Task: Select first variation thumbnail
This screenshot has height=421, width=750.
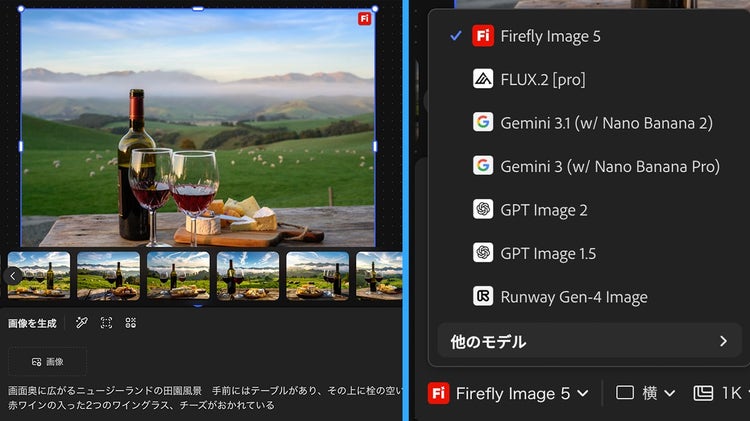Action: 39,276
